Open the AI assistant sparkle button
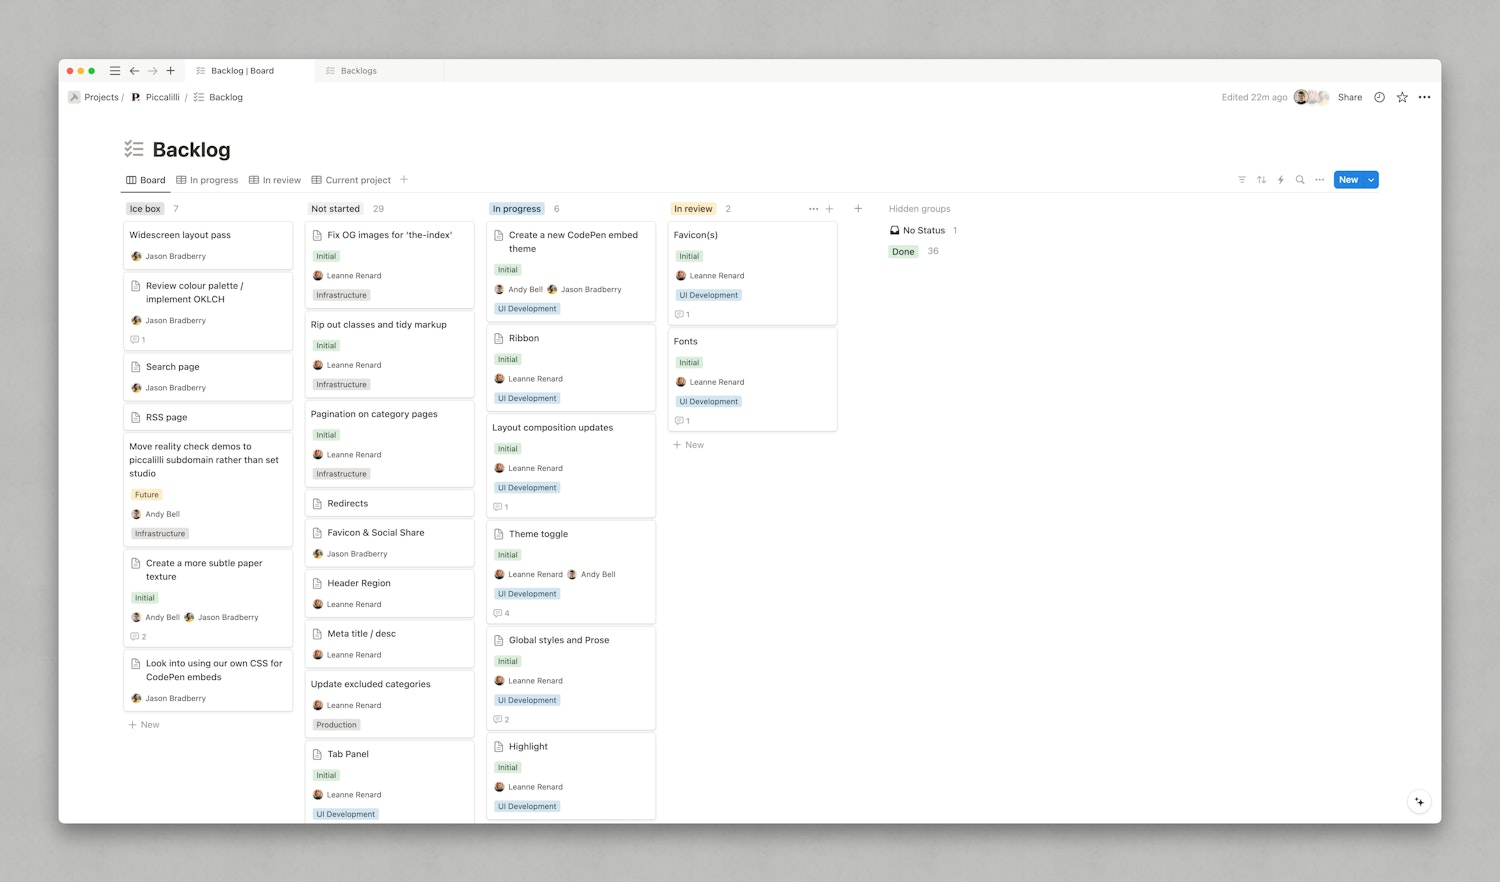 (1419, 802)
